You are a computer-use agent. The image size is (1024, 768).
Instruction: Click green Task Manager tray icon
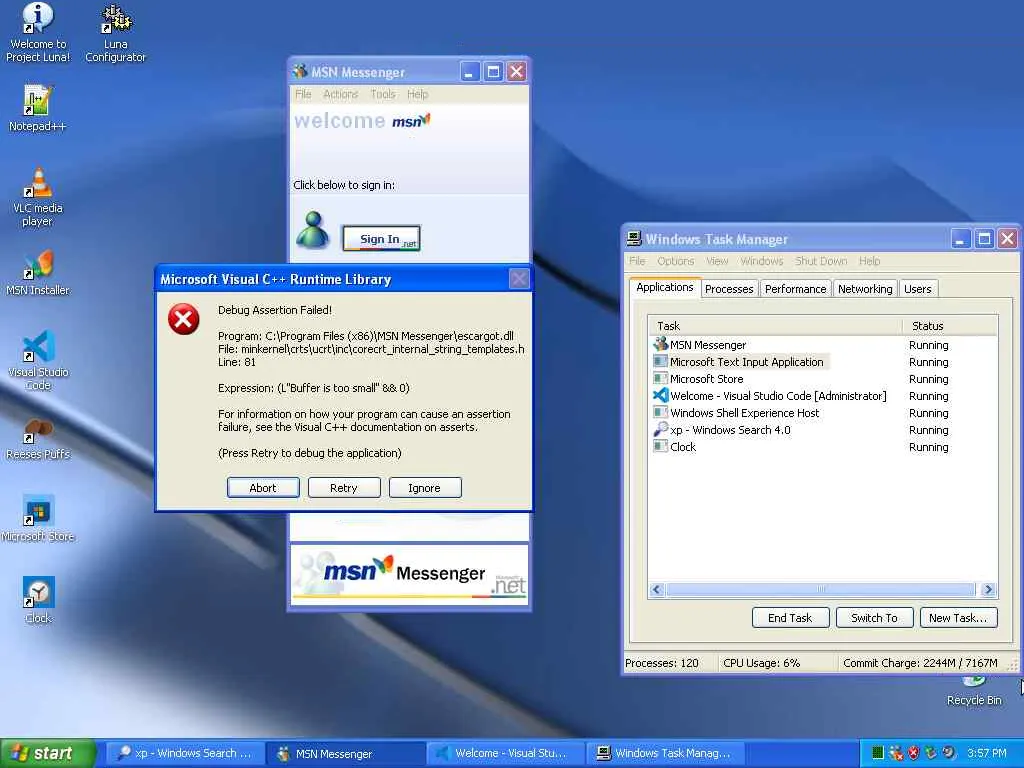click(x=878, y=753)
